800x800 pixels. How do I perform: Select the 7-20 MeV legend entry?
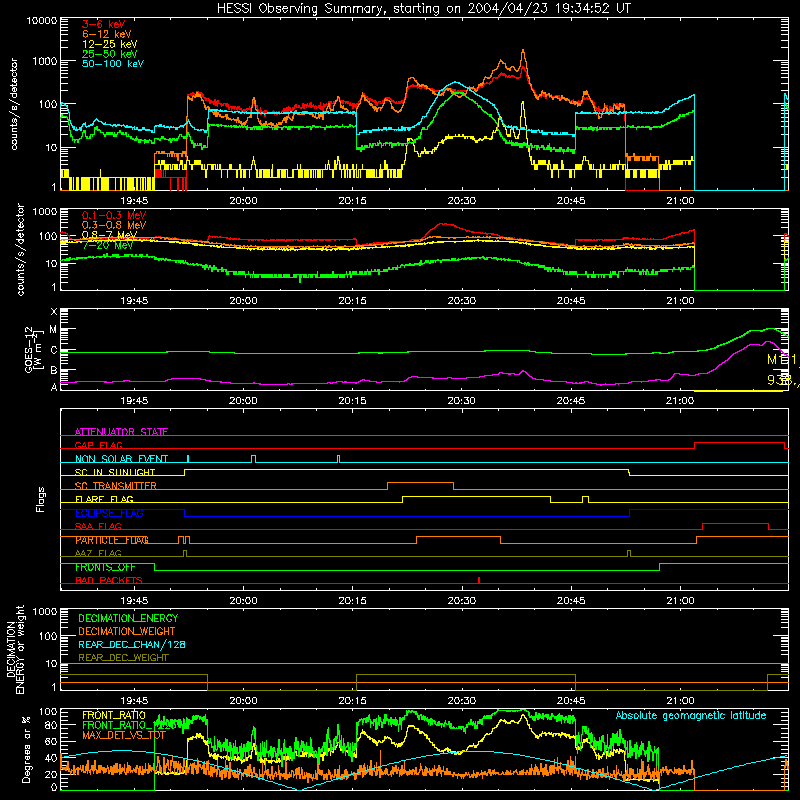point(107,245)
